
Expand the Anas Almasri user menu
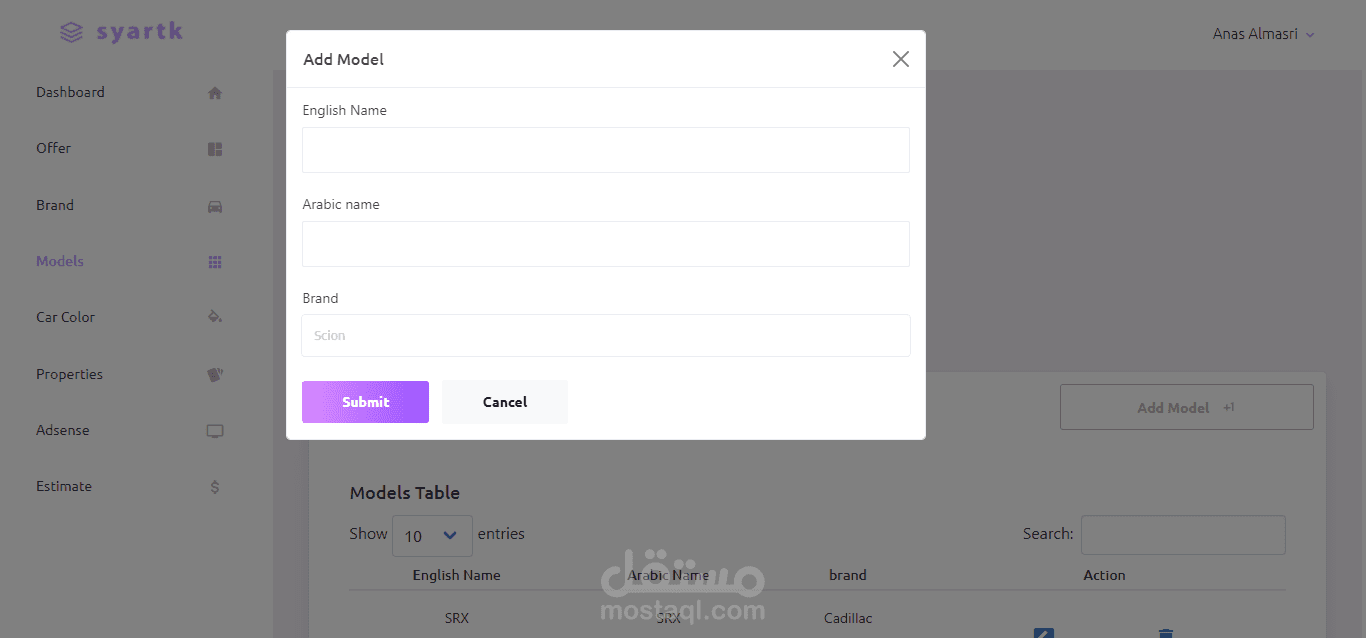[x=1264, y=34]
